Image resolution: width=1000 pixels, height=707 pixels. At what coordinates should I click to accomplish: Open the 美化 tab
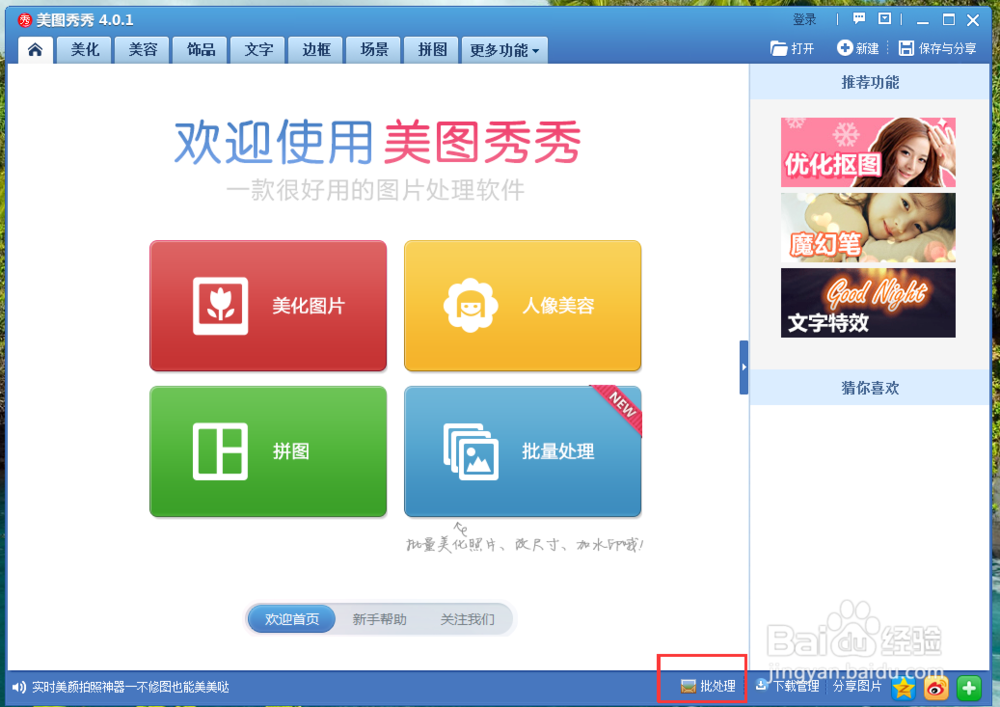pyautogui.click(x=85, y=50)
